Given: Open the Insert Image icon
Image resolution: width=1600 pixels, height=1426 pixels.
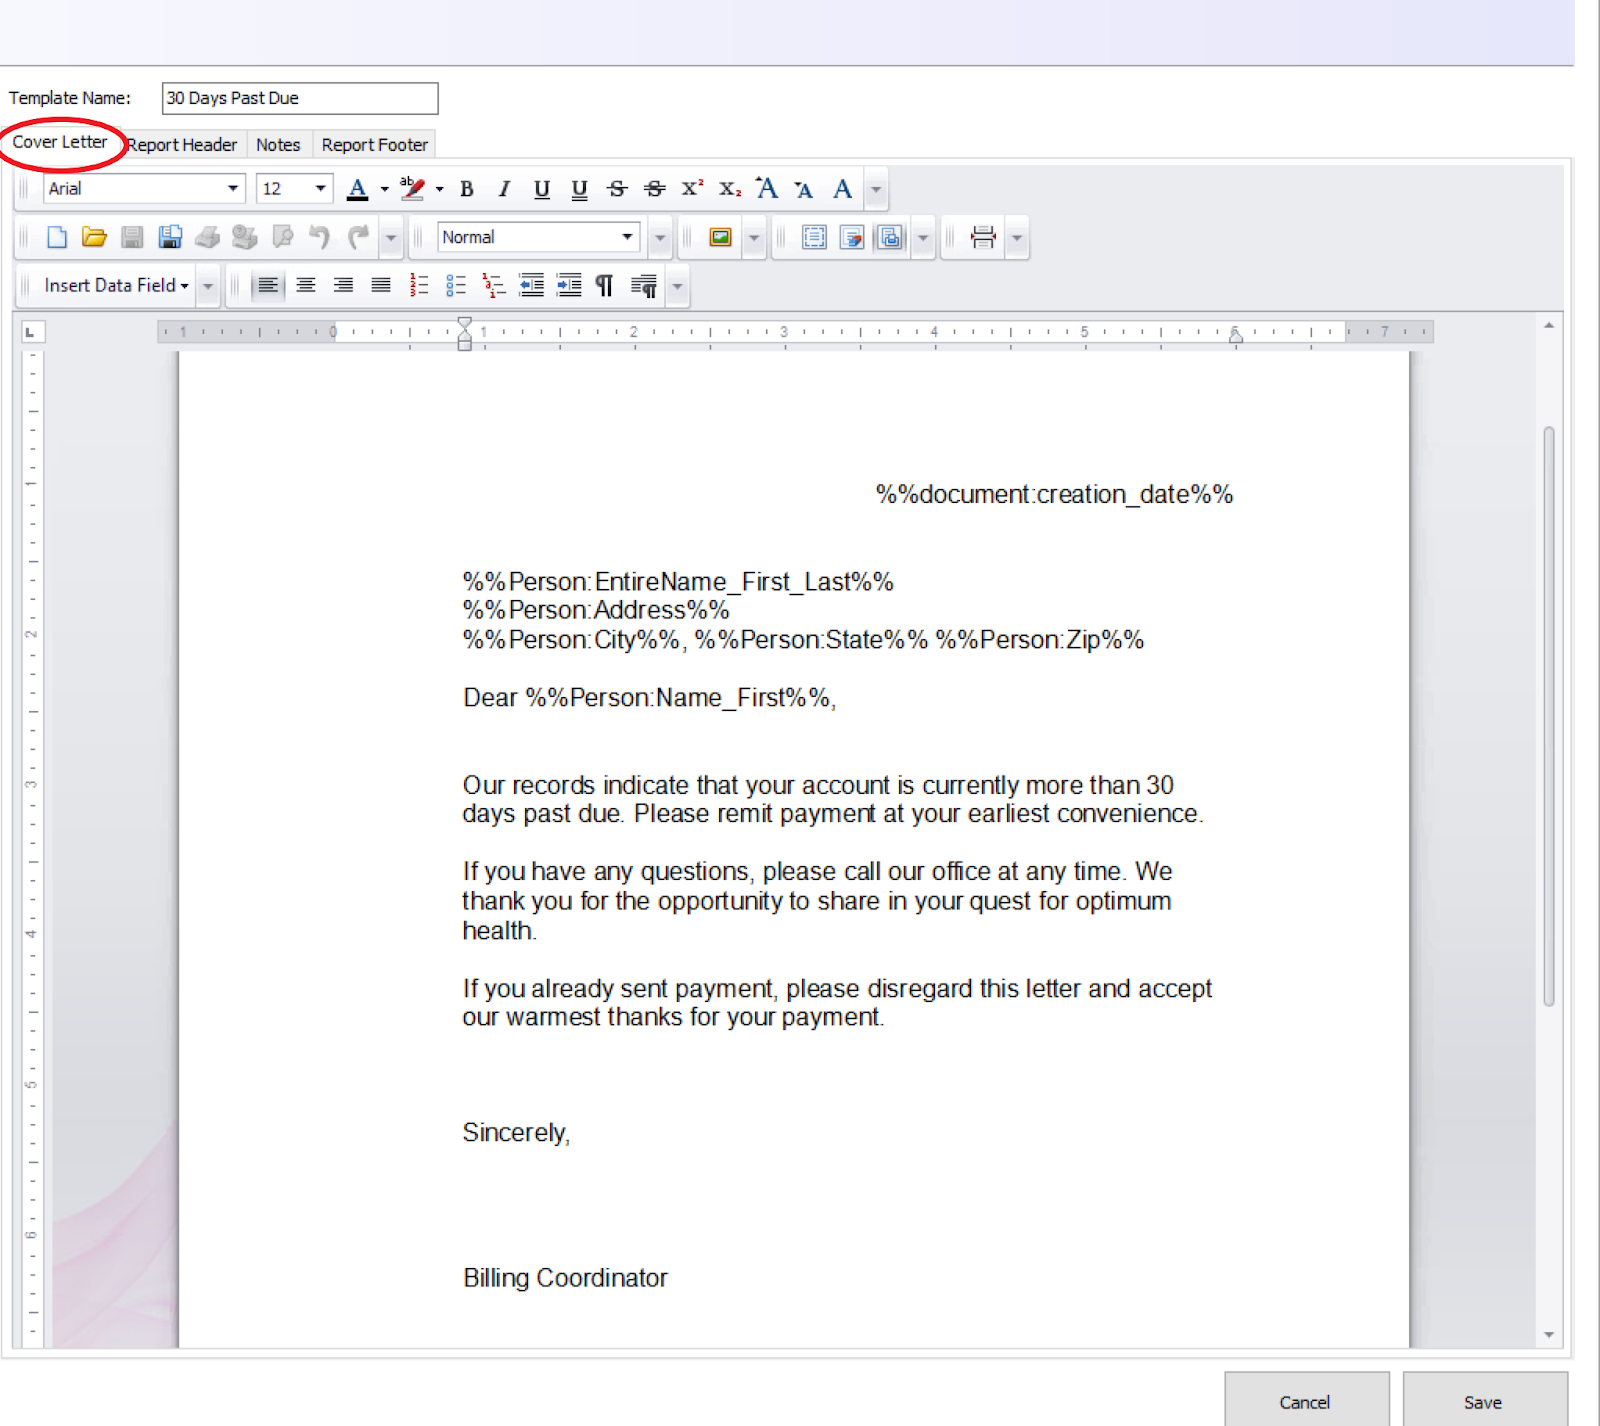Looking at the screenshot, I should [719, 237].
